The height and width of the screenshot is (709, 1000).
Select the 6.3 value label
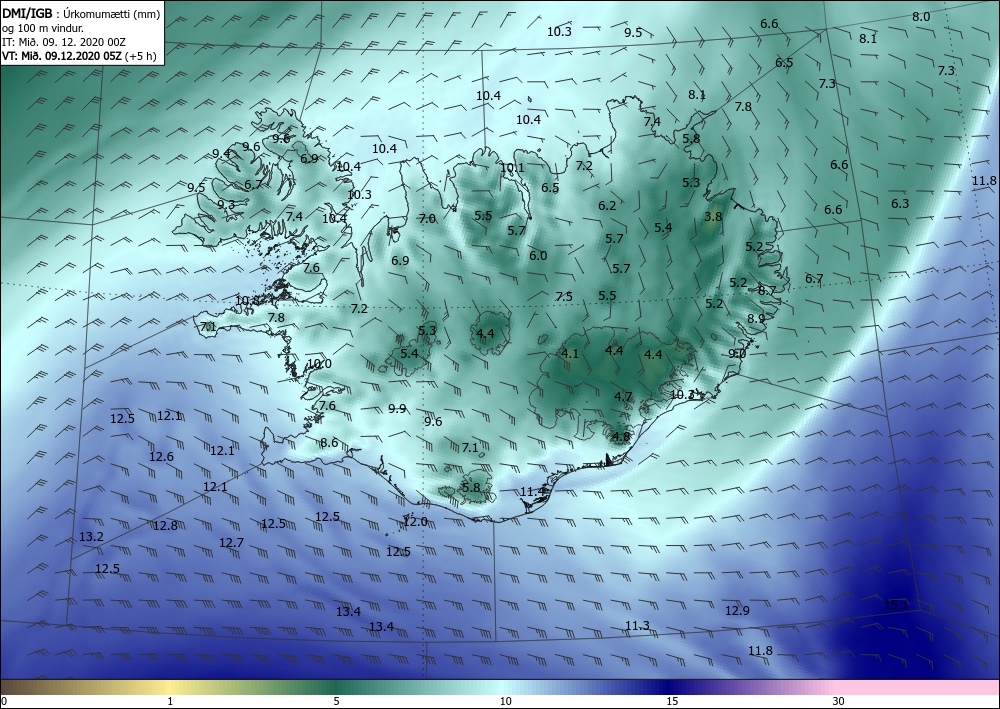(x=900, y=204)
